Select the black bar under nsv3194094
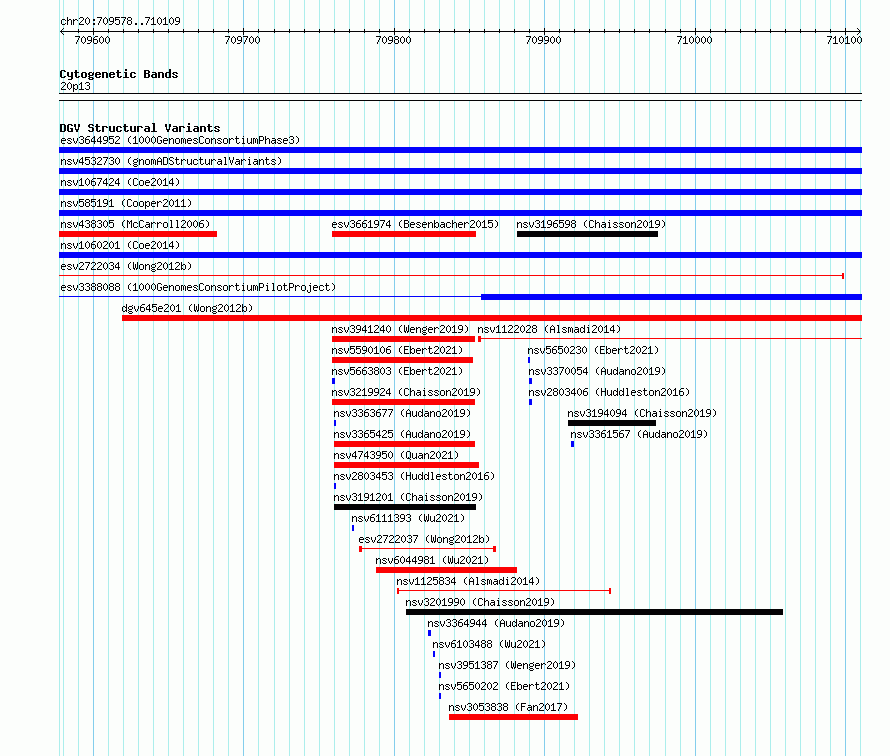890x756 pixels. click(x=612, y=423)
